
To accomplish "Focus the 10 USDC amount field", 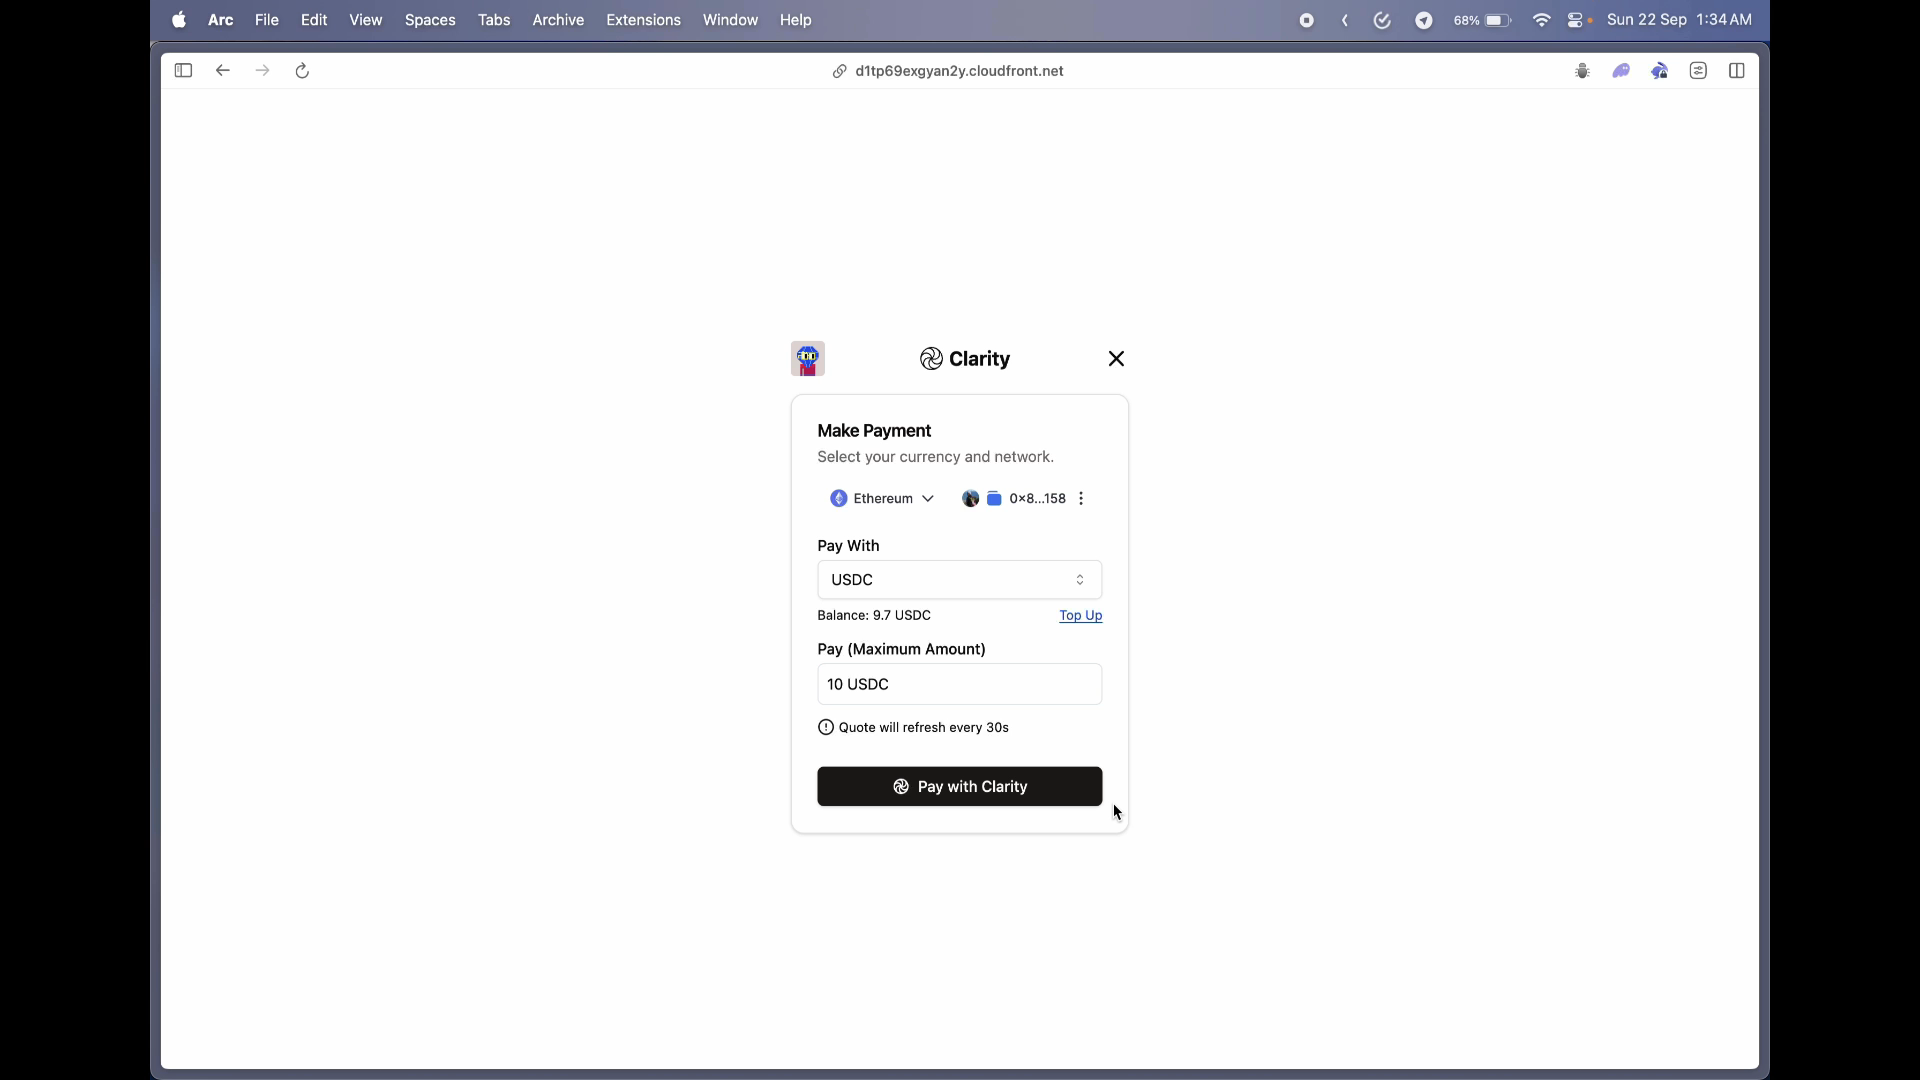I will (x=960, y=685).
